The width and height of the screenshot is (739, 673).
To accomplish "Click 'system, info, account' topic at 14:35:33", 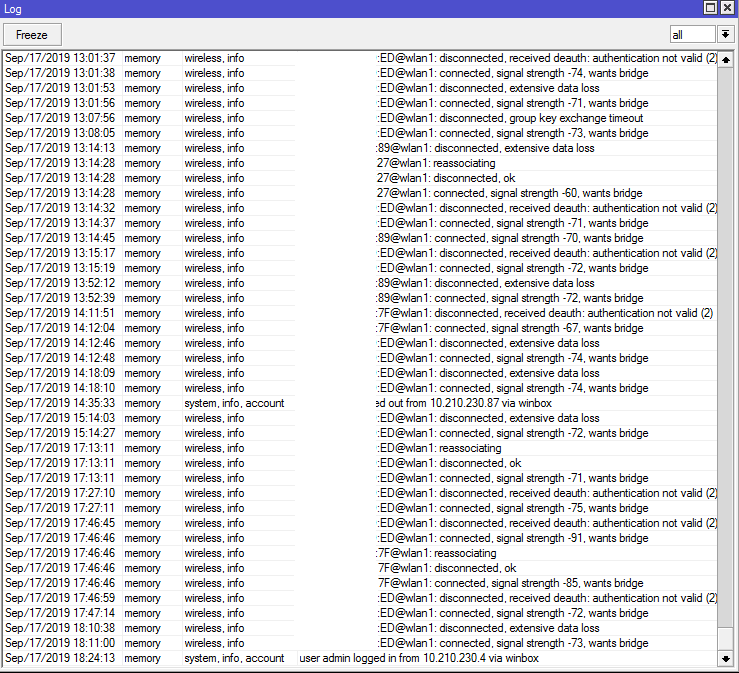I will pyautogui.click(x=234, y=403).
